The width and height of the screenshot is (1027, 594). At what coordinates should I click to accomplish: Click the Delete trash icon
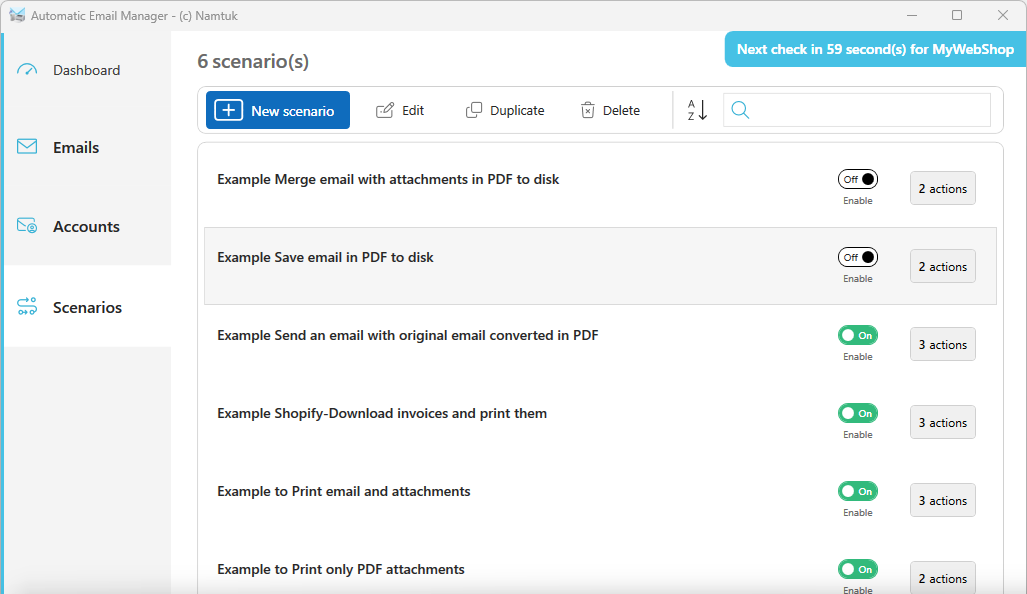[x=588, y=110]
